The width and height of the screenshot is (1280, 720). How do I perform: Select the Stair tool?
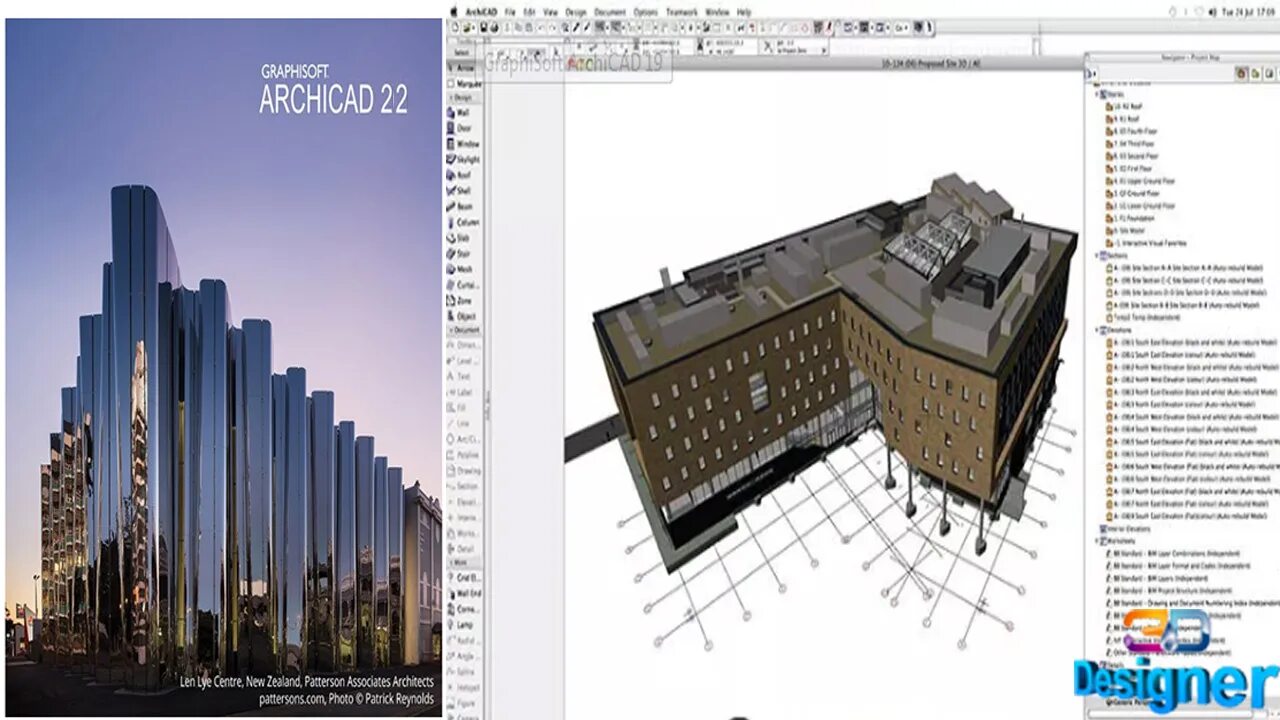click(x=465, y=253)
